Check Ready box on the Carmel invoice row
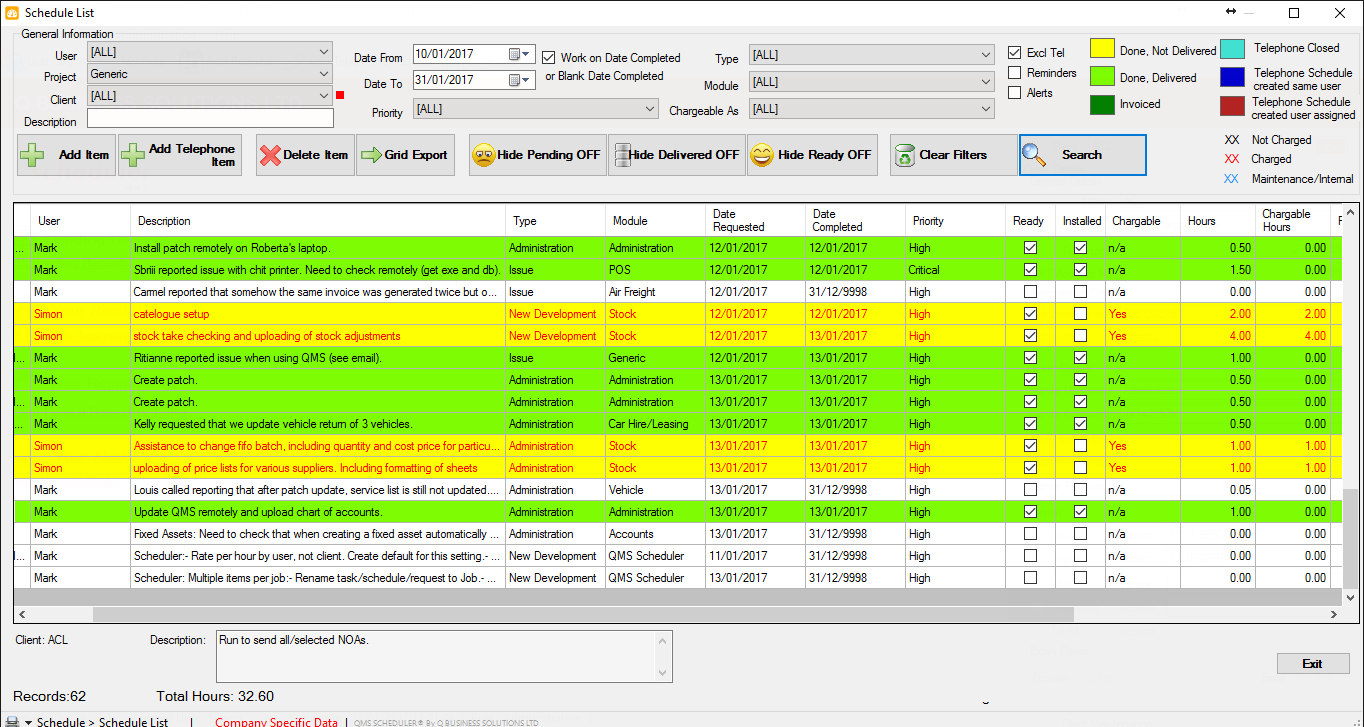This screenshot has width=1364, height=727. tap(1030, 292)
